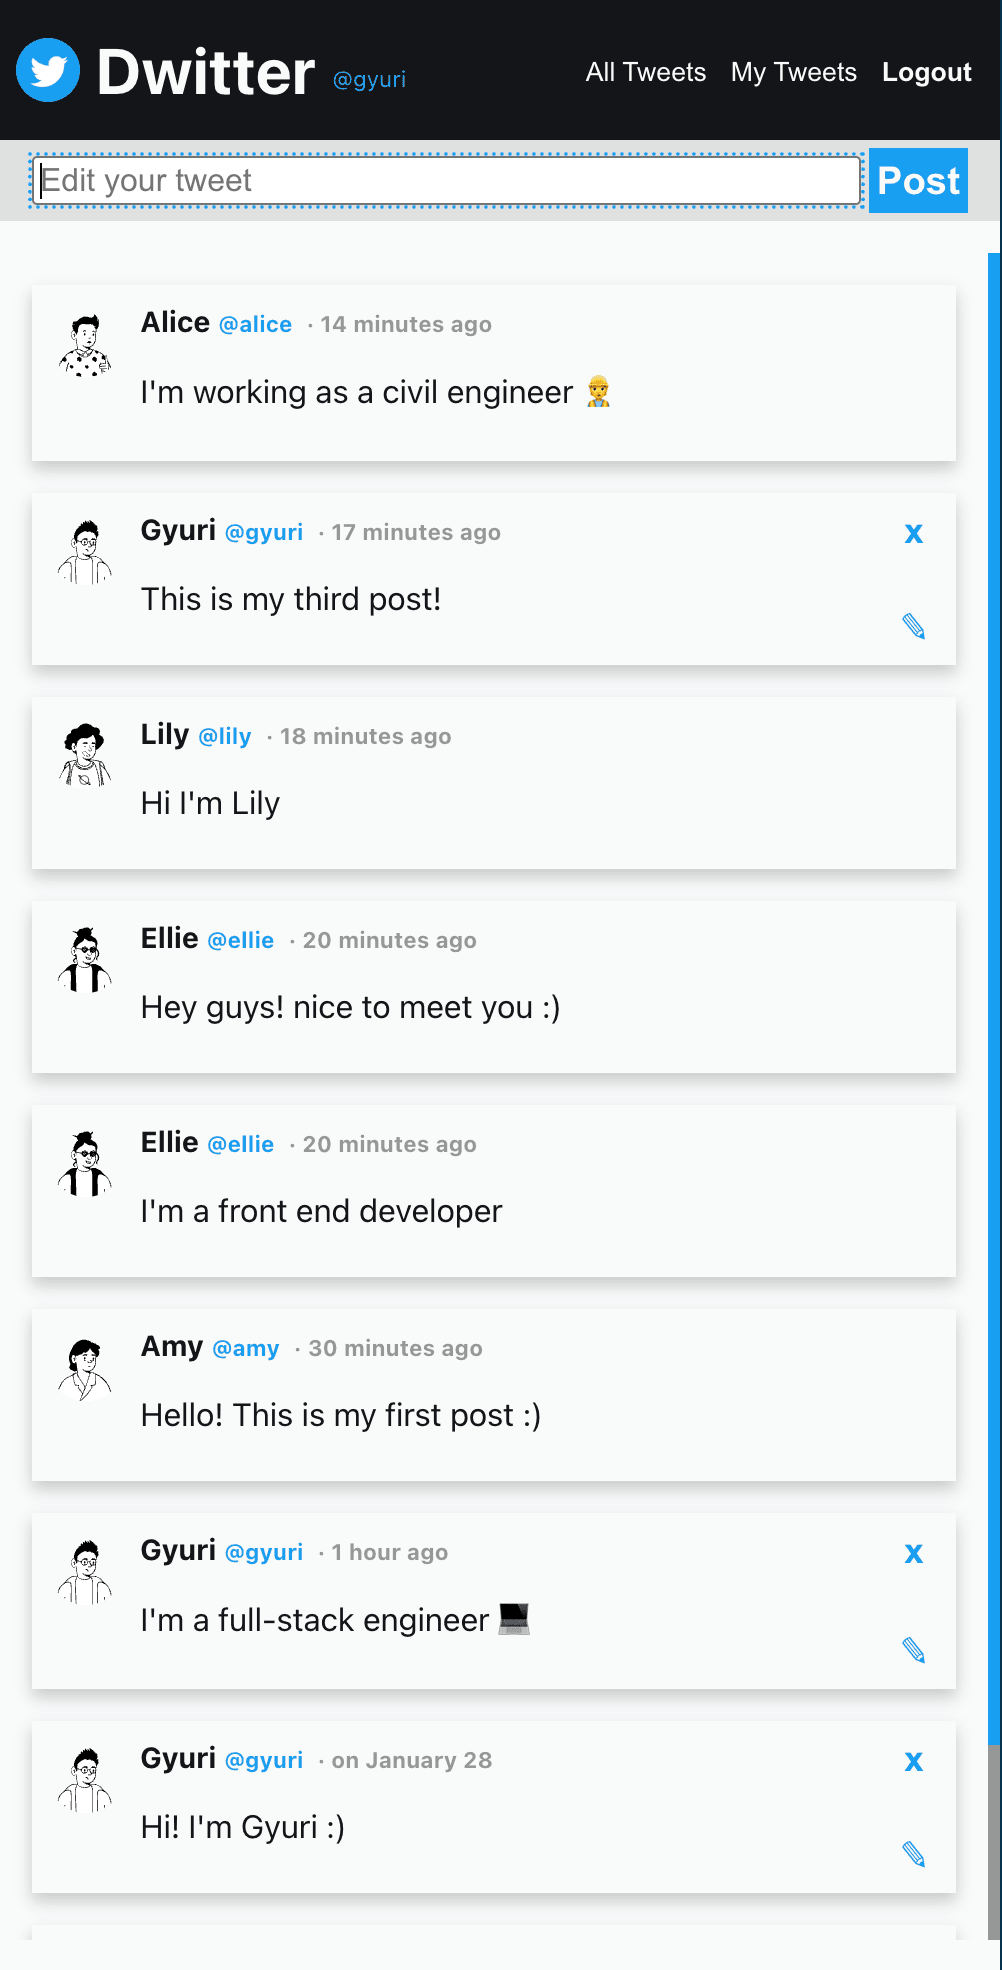
Task: Click the pencil to edit 'I'm a full-stack engineer'
Action: coord(913,1649)
